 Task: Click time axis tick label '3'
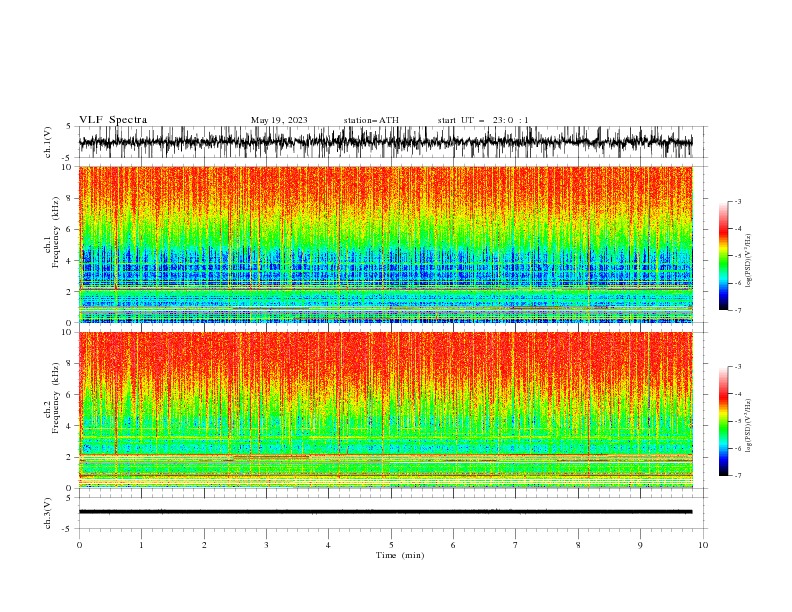click(x=266, y=545)
